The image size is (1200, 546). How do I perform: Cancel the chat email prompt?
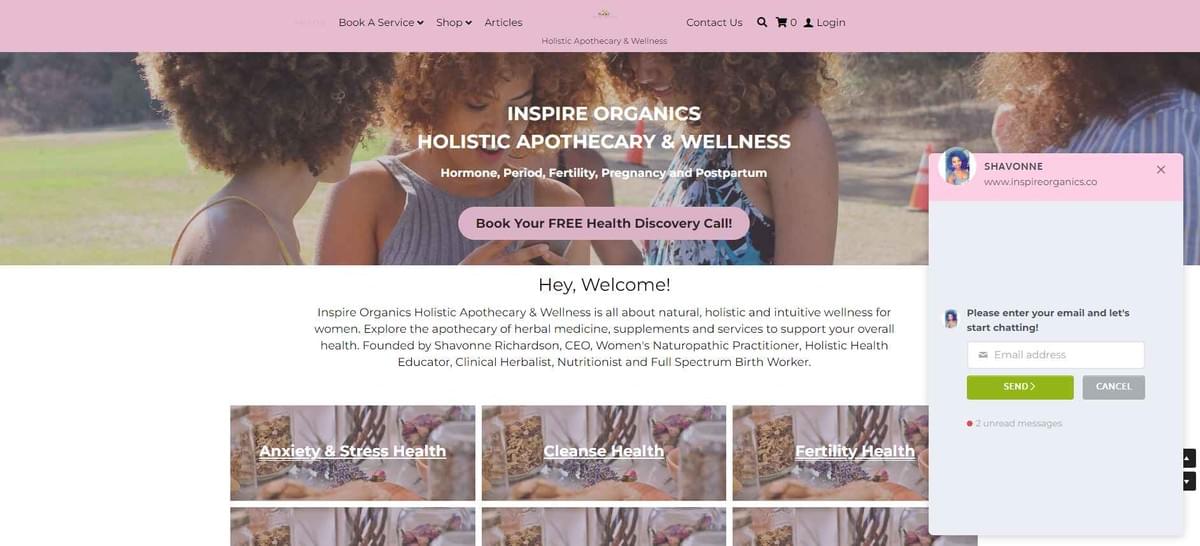1114,387
